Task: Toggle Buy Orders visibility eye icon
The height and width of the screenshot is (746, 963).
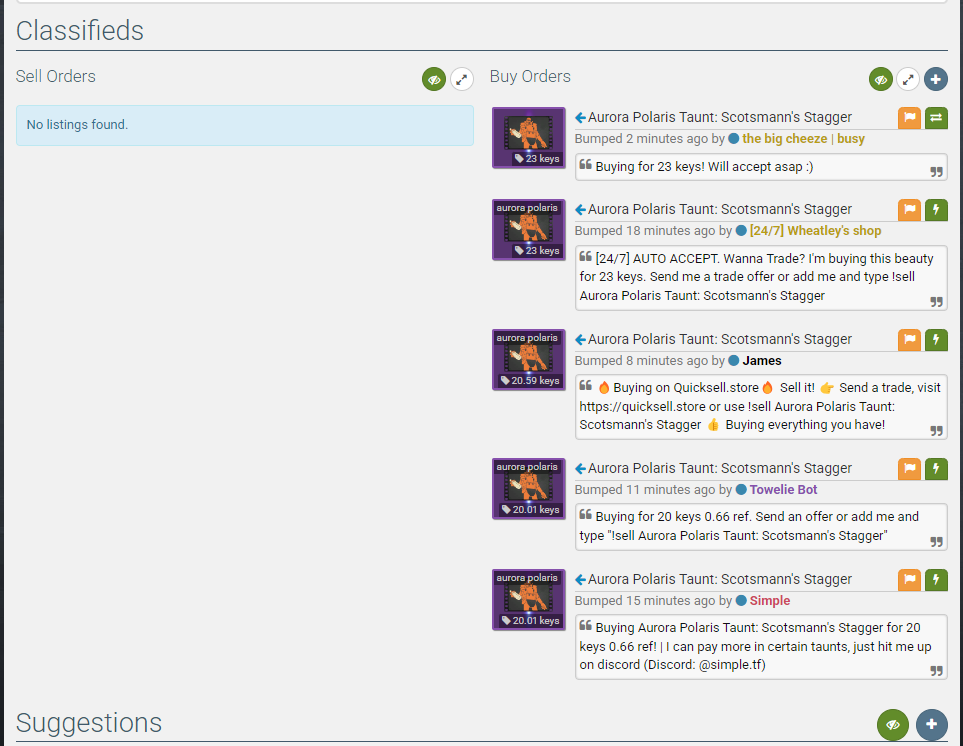Action: point(881,79)
